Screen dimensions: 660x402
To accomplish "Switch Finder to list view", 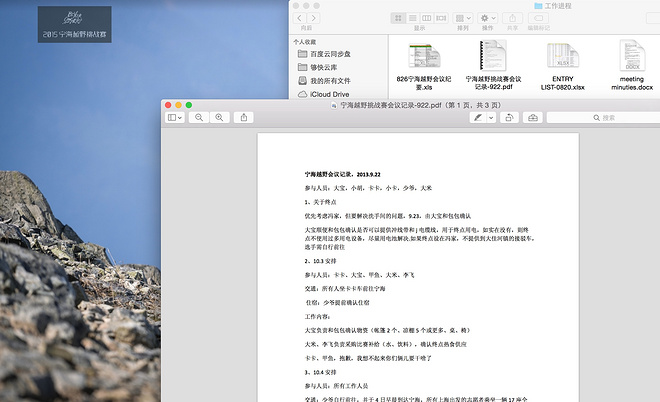I will tap(412, 18).
